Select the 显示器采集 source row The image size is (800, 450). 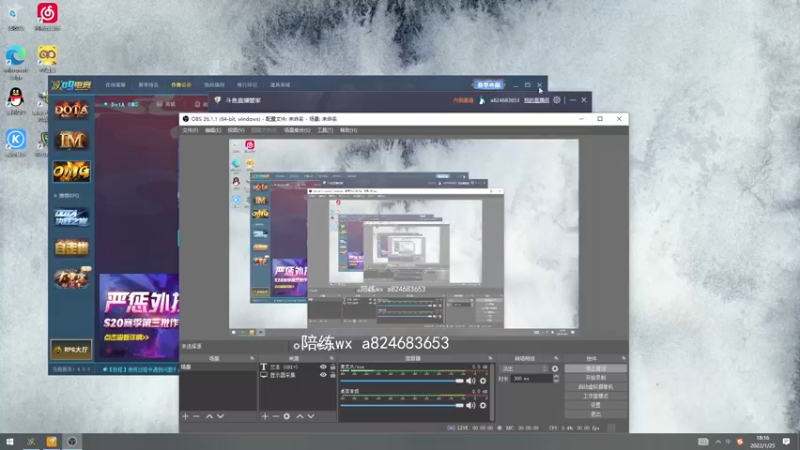(x=297, y=375)
